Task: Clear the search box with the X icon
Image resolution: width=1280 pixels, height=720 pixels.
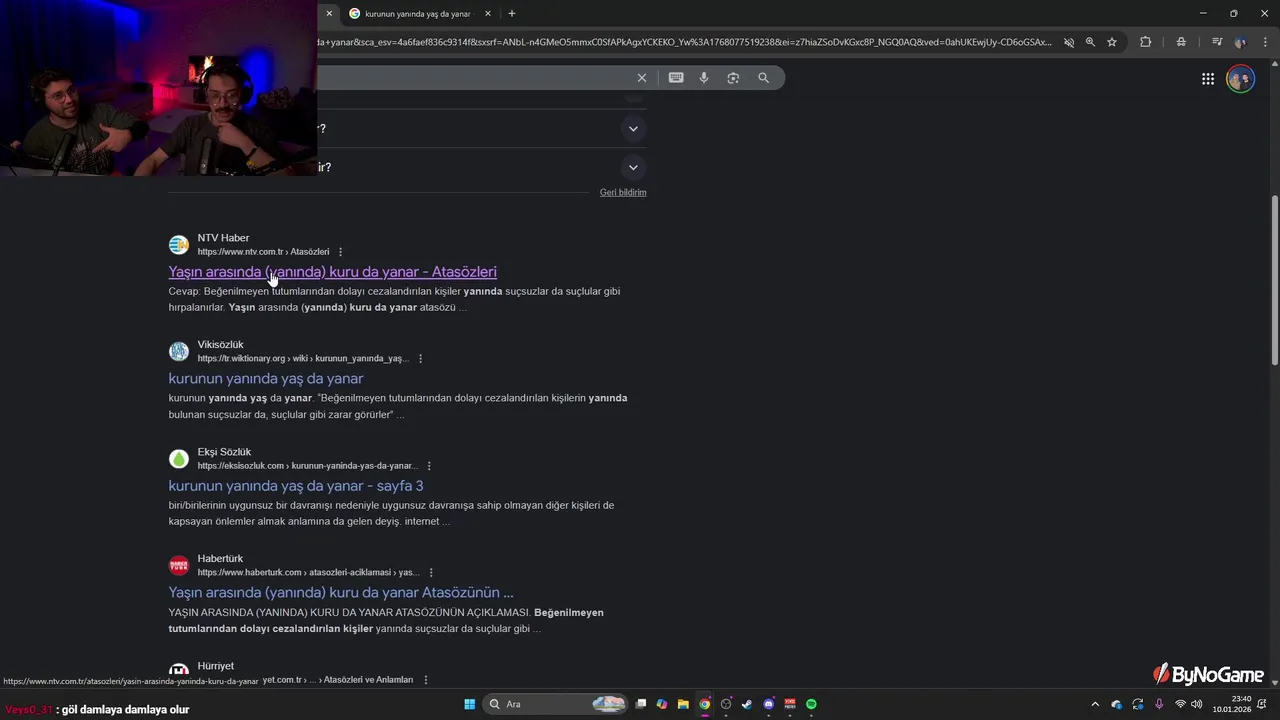Action: [642, 78]
